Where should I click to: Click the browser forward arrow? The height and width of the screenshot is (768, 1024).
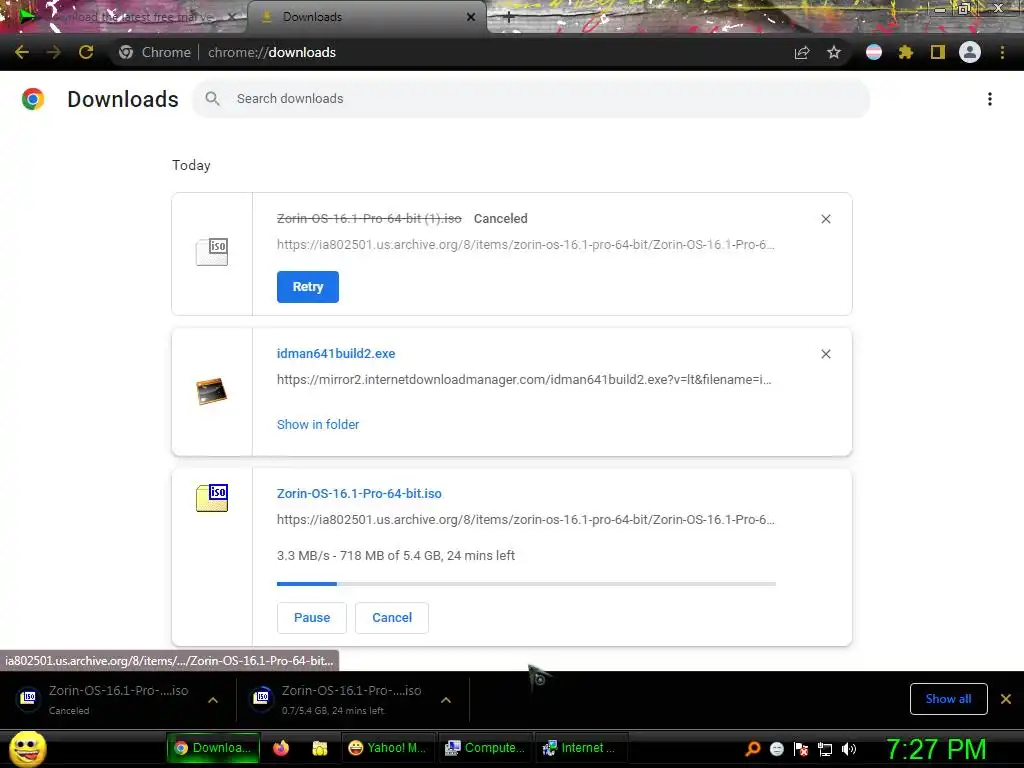point(54,52)
